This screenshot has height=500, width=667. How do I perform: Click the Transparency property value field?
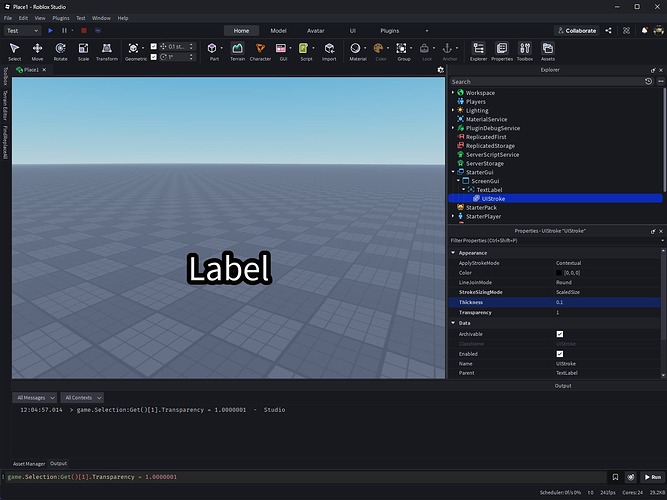tap(607, 312)
